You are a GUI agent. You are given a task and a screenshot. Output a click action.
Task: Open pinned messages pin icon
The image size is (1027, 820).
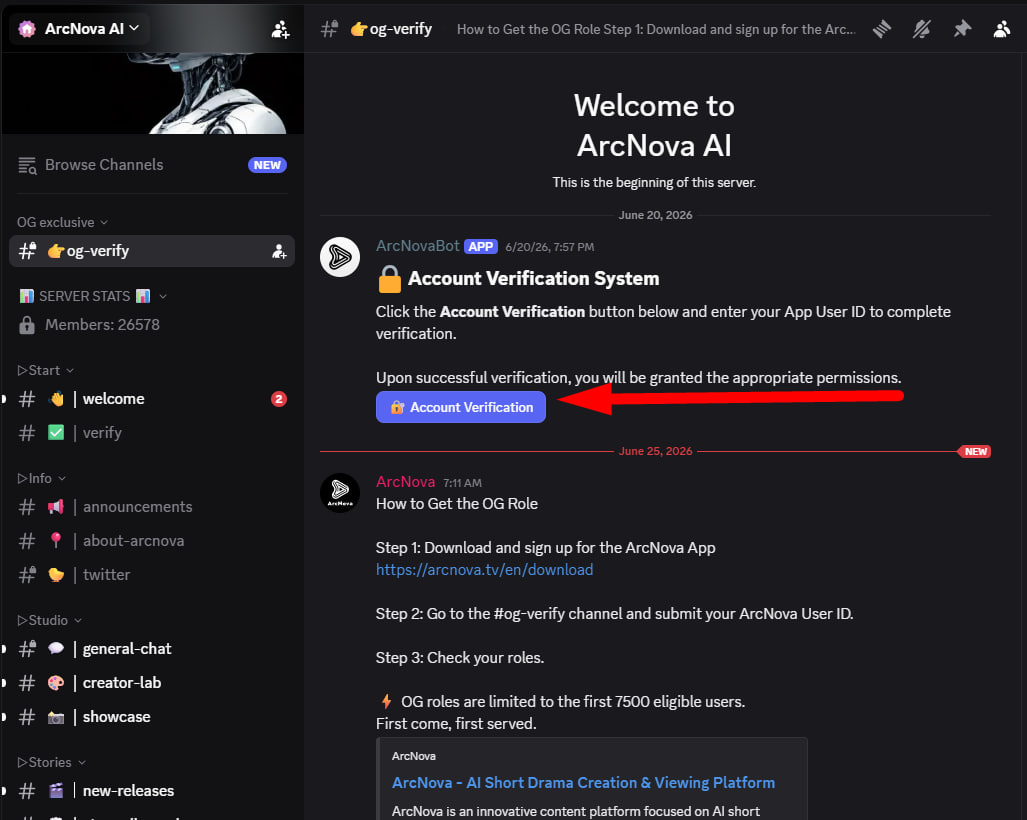pyautogui.click(x=962, y=29)
